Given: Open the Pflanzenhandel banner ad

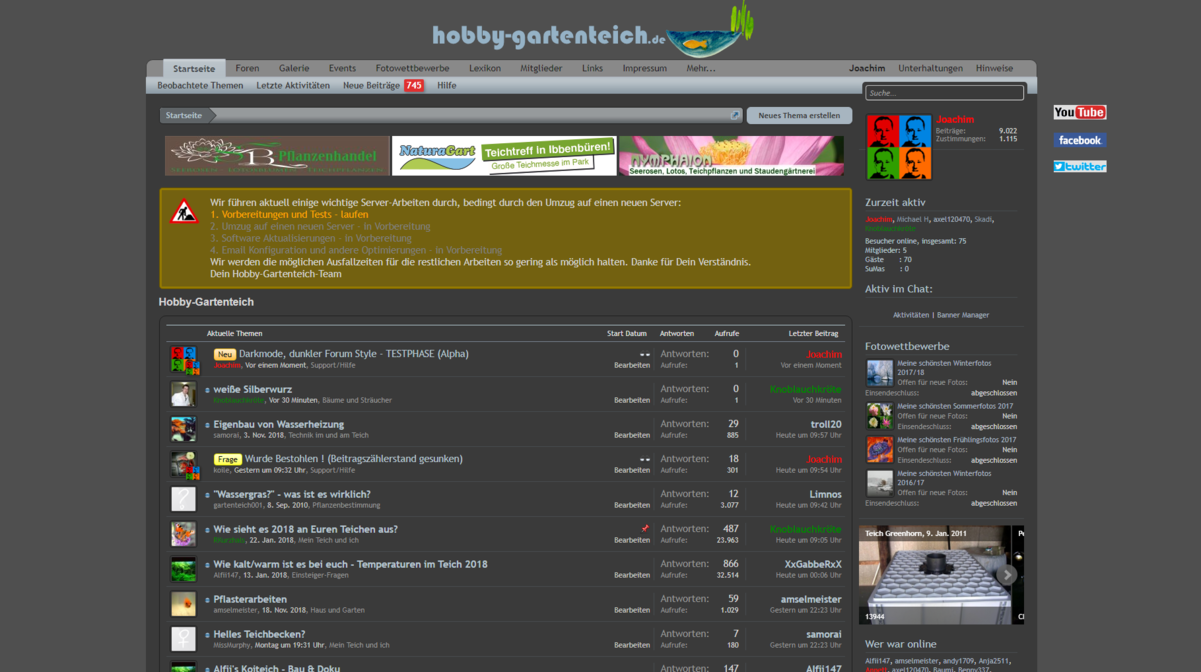Looking at the screenshot, I should click(x=277, y=156).
